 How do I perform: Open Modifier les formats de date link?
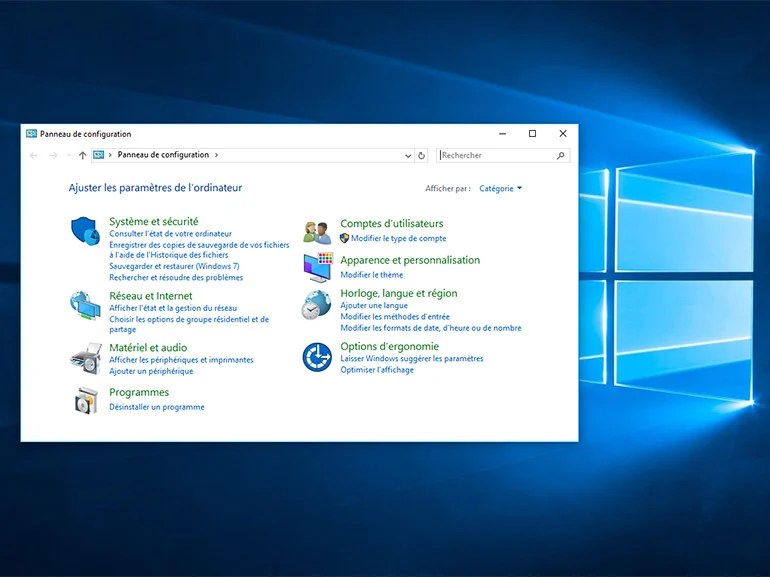(431, 328)
